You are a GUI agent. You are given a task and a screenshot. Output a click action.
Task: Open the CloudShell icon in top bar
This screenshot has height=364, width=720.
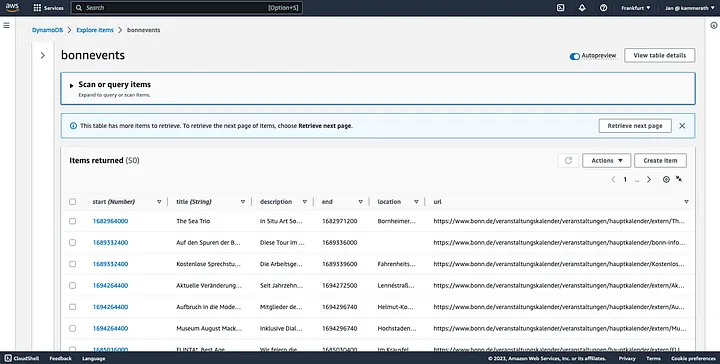coord(560,8)
